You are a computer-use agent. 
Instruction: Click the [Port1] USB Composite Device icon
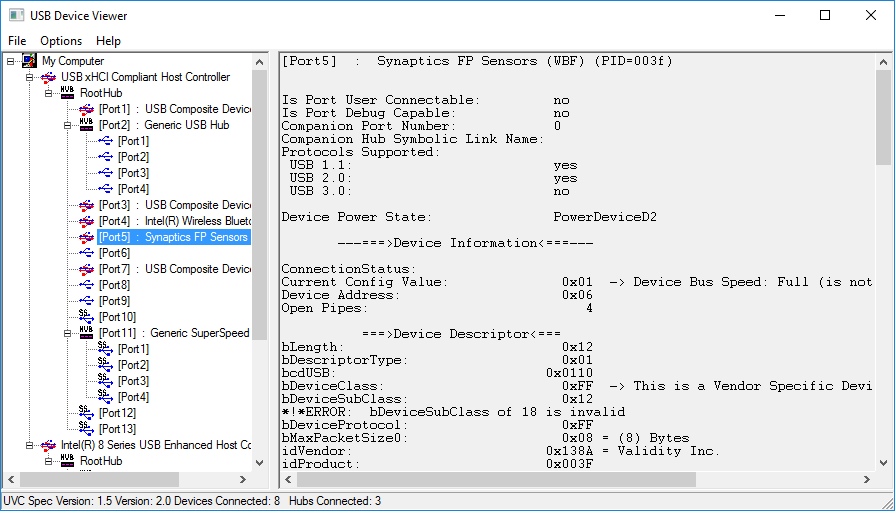(86, 109)
